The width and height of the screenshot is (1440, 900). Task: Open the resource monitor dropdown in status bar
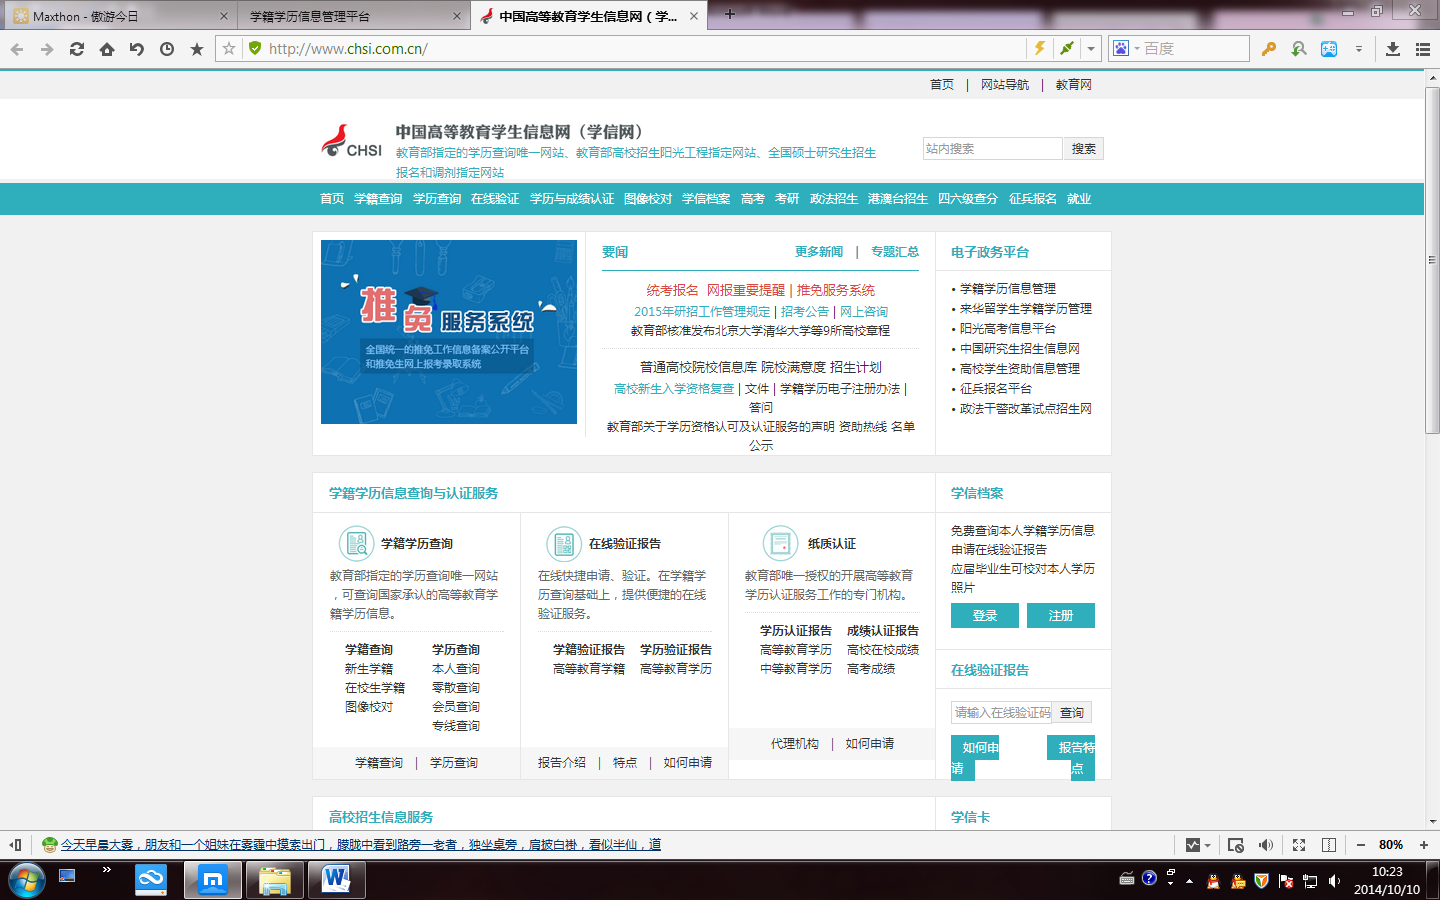1197,845
